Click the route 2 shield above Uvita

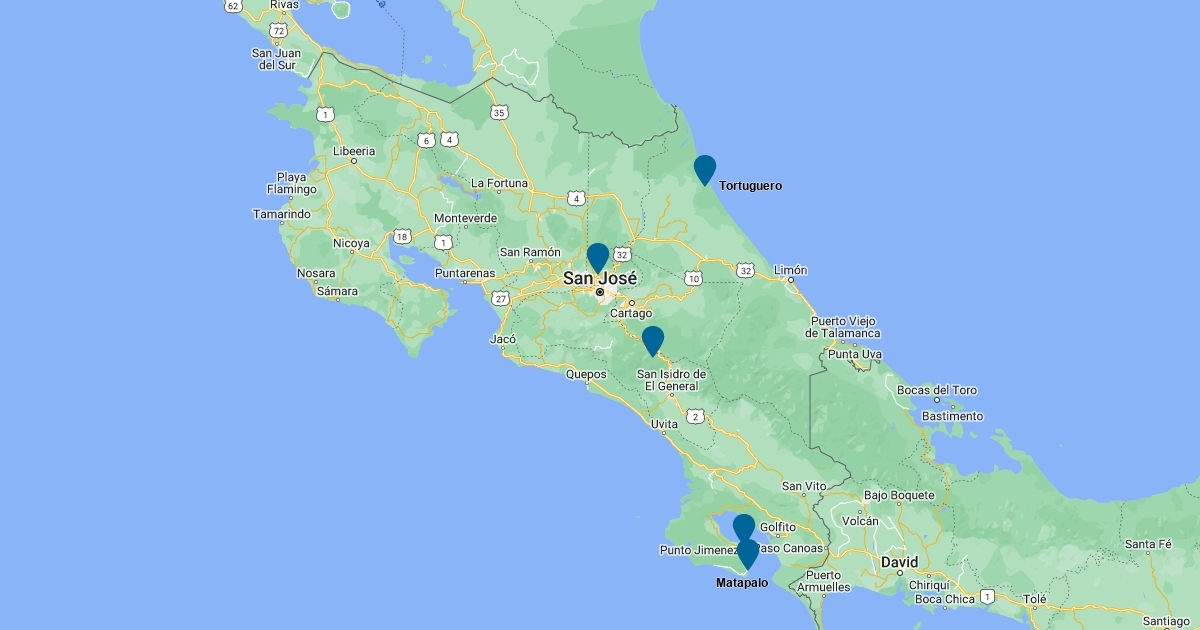[x=696, y=416]
